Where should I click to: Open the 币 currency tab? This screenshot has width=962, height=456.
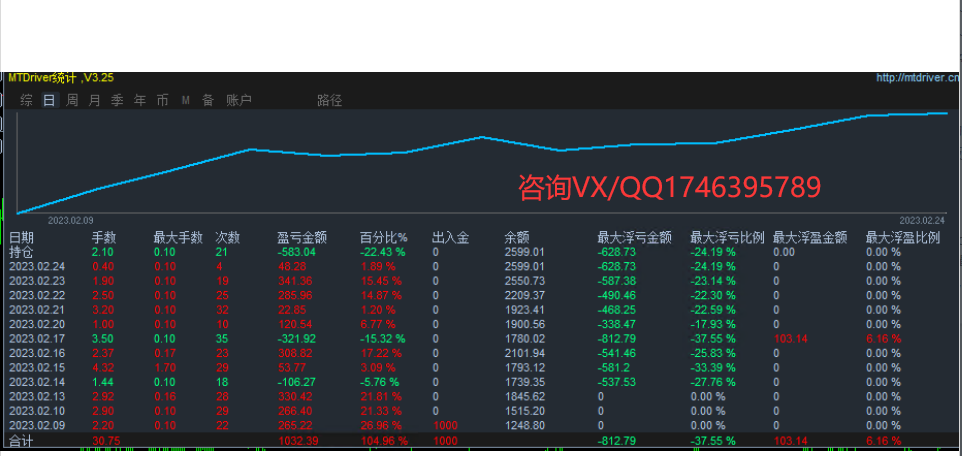pyautogui.click(x=163, y=101)
